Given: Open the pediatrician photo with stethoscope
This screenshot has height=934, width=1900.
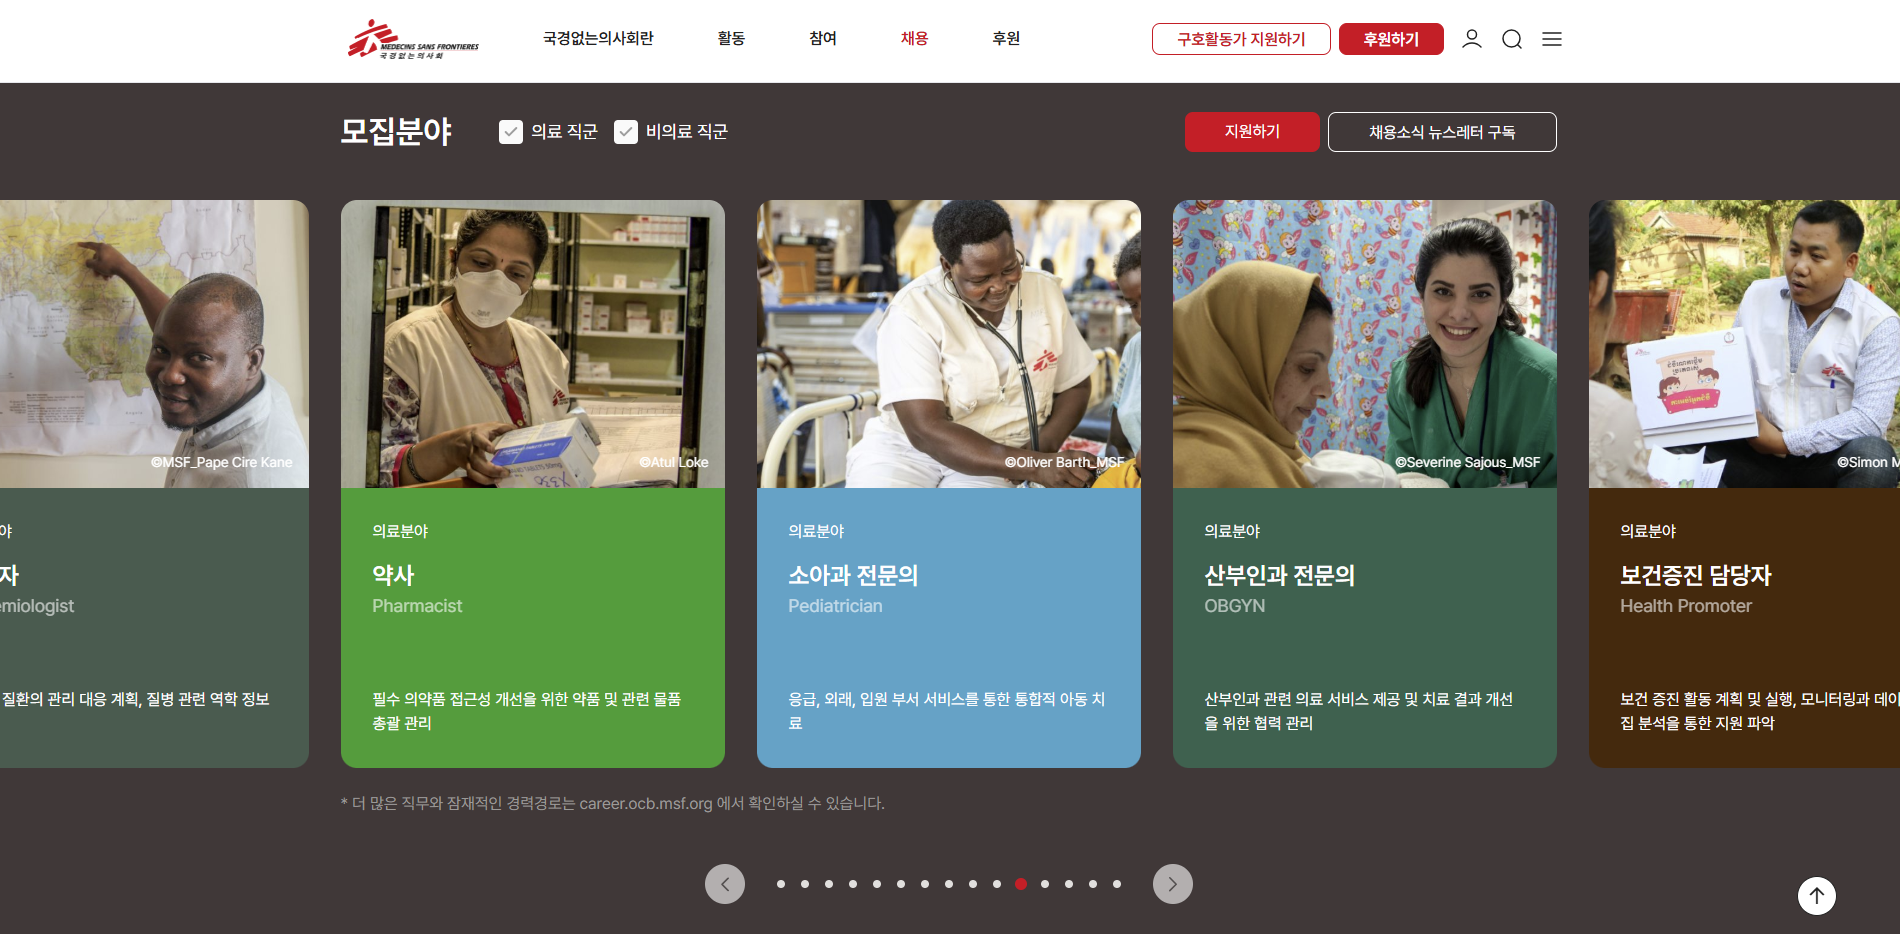Looking at the screenshot, I should (x=949, y=344).
